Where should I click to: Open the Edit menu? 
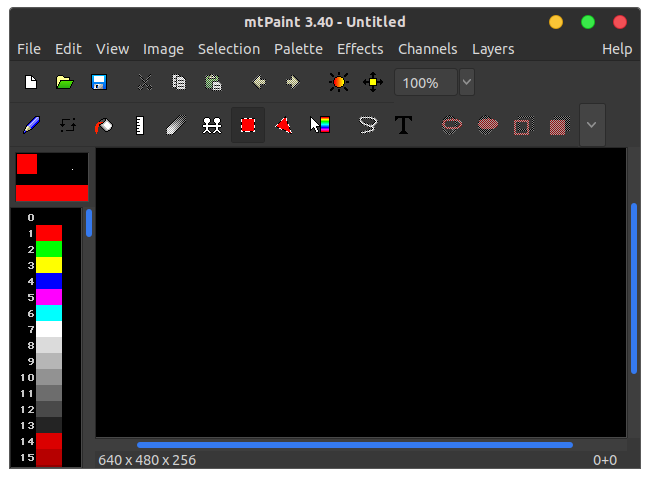68,49
